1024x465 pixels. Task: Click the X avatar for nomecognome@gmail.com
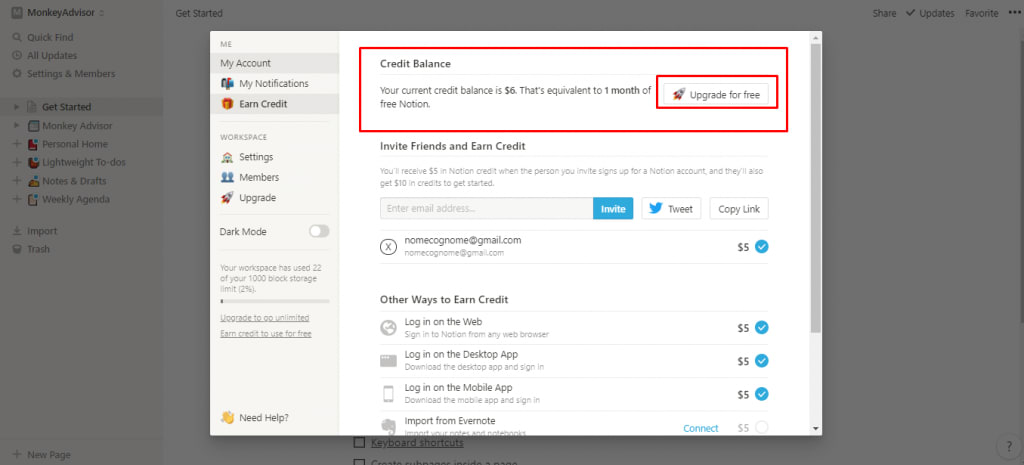pos(389,247)
